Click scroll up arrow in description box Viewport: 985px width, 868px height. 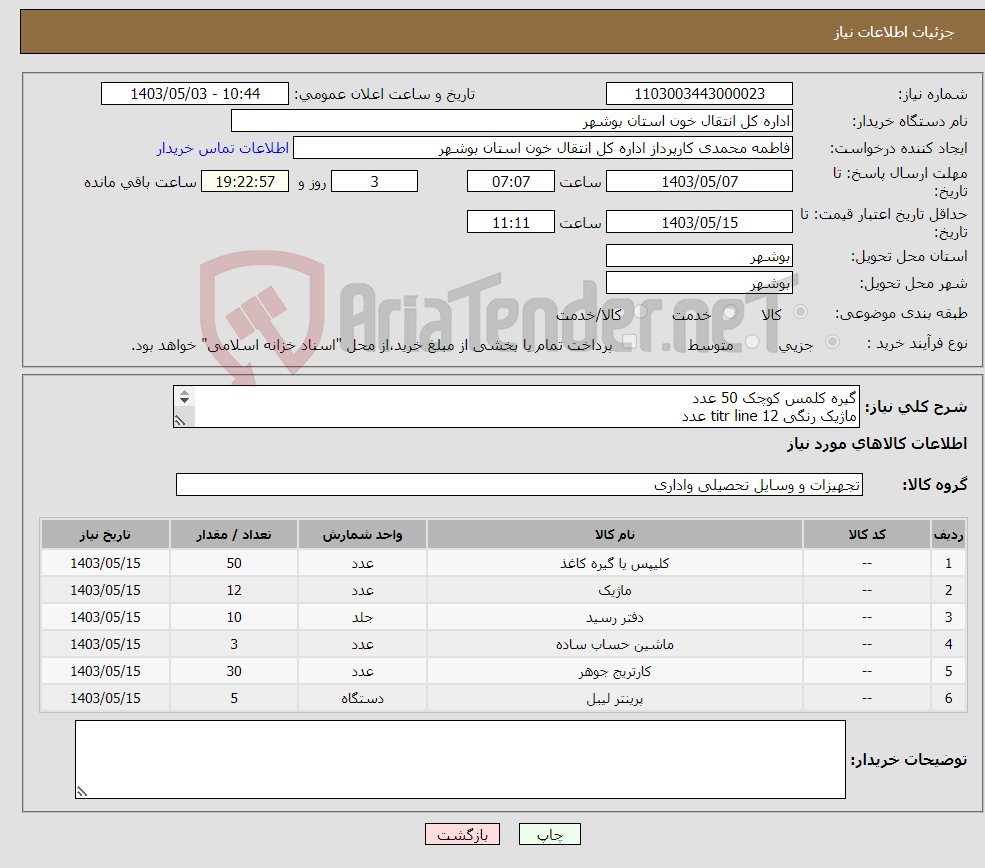pyautogui.click(x=184, y=393)
